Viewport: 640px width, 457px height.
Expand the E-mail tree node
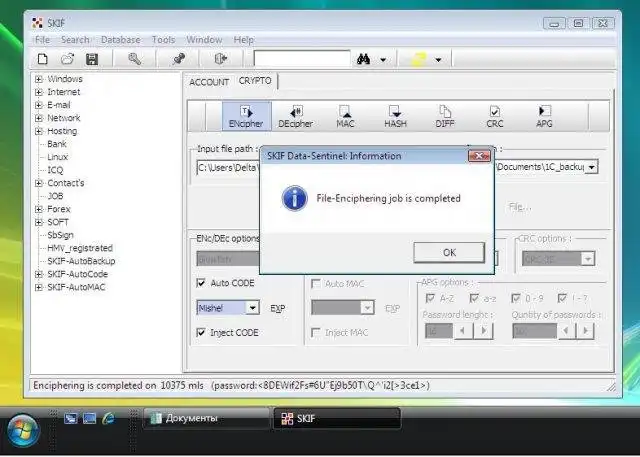(x=39, y=105)
